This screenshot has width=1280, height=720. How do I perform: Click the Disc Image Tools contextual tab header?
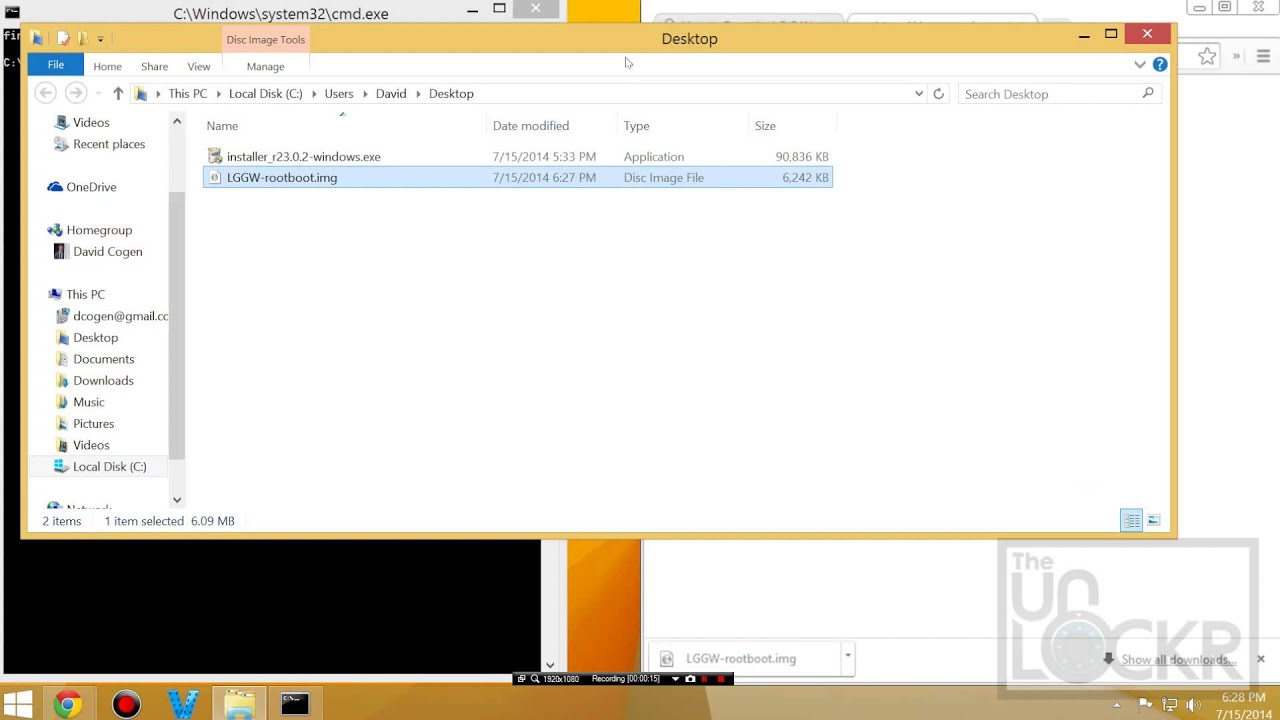[265, 40]
